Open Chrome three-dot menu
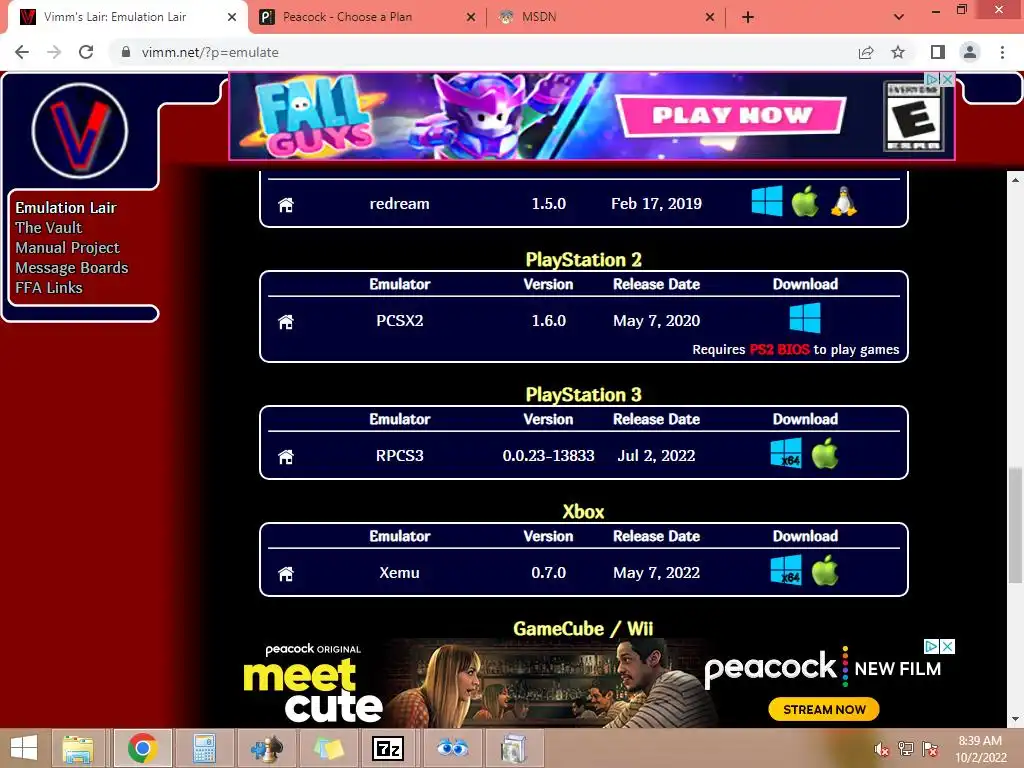This screenshot has height=768, width=1024. (1002, 52)
